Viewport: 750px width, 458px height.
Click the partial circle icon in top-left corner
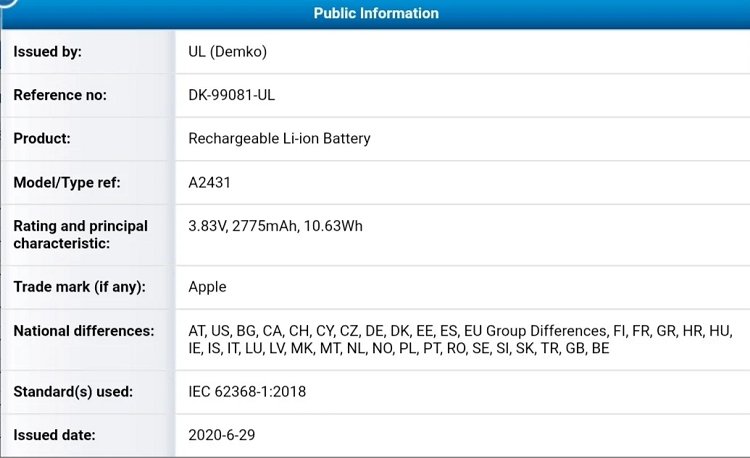(6, 5)
